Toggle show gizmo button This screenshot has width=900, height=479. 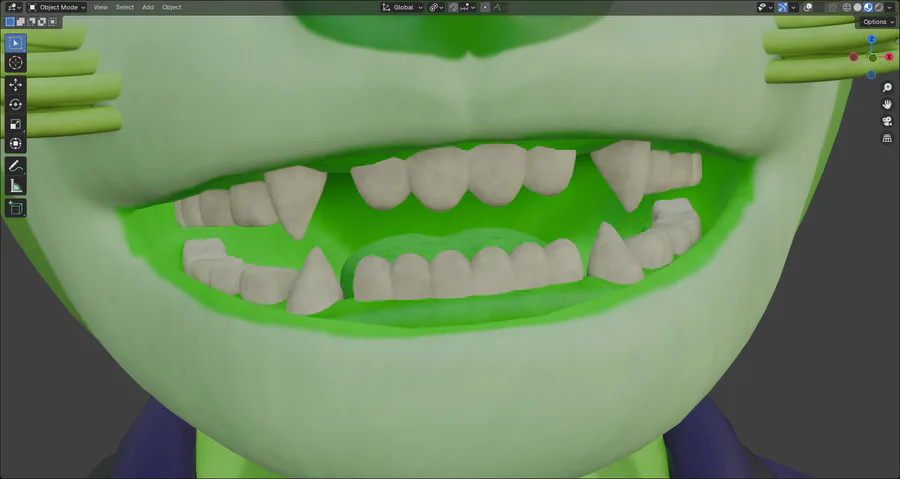coord(783,7)
